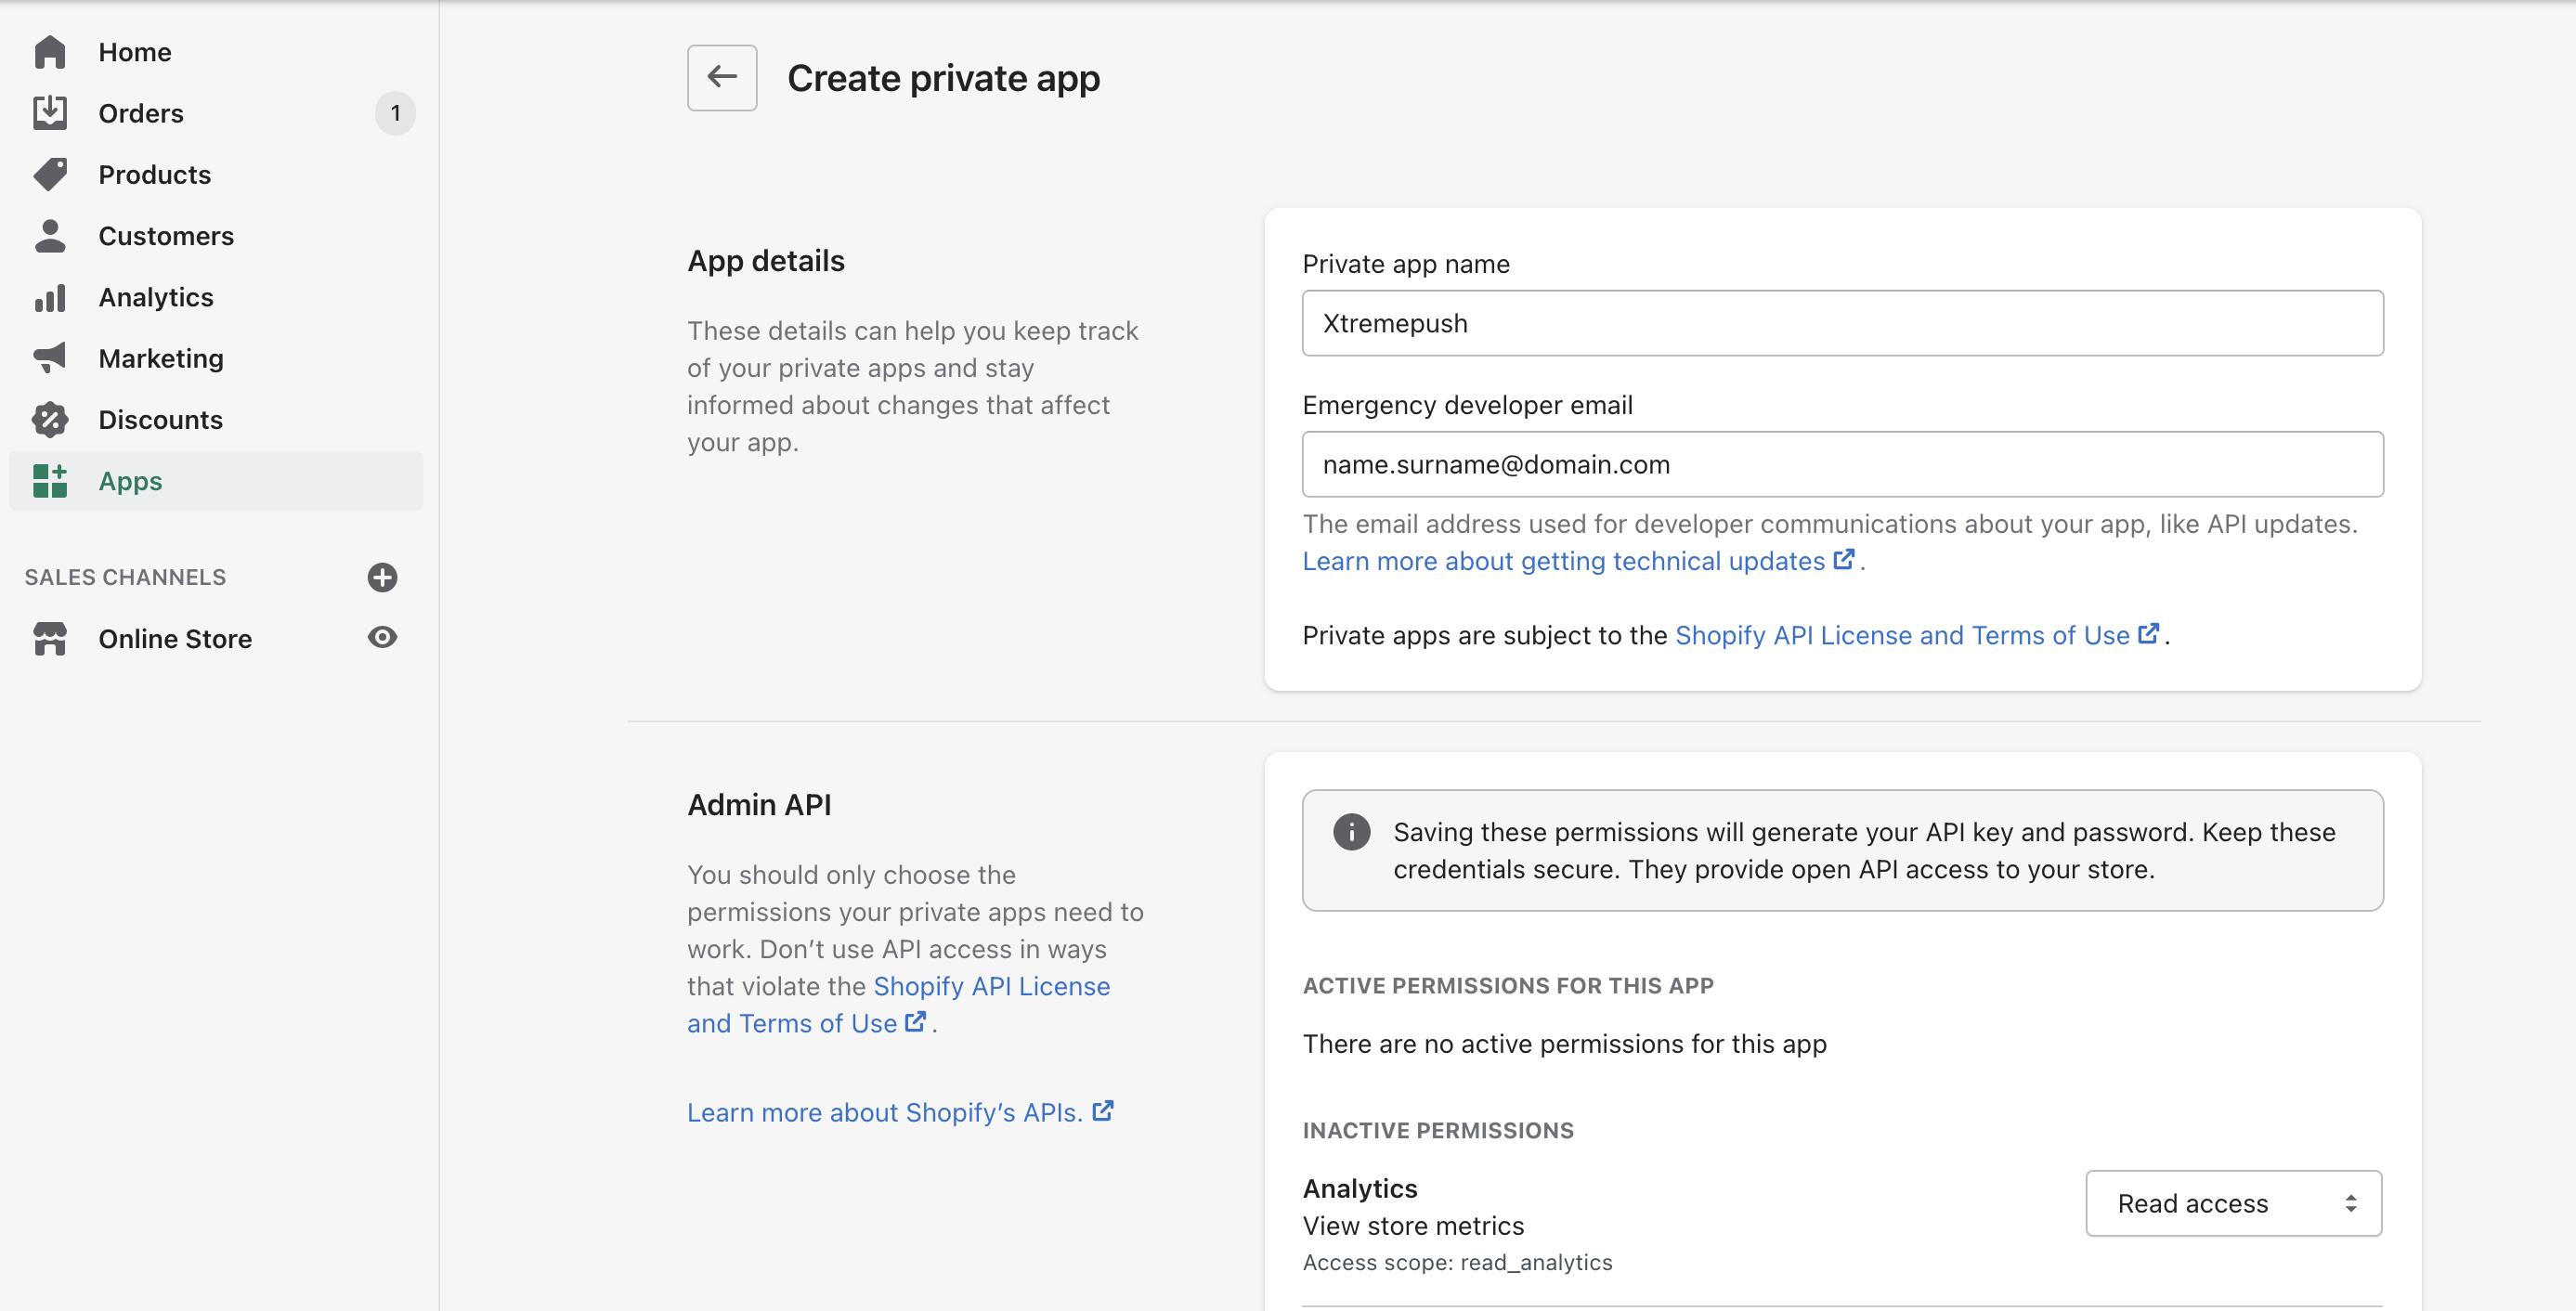
Task: View online store via eye icon
Action: pos(382,638)
